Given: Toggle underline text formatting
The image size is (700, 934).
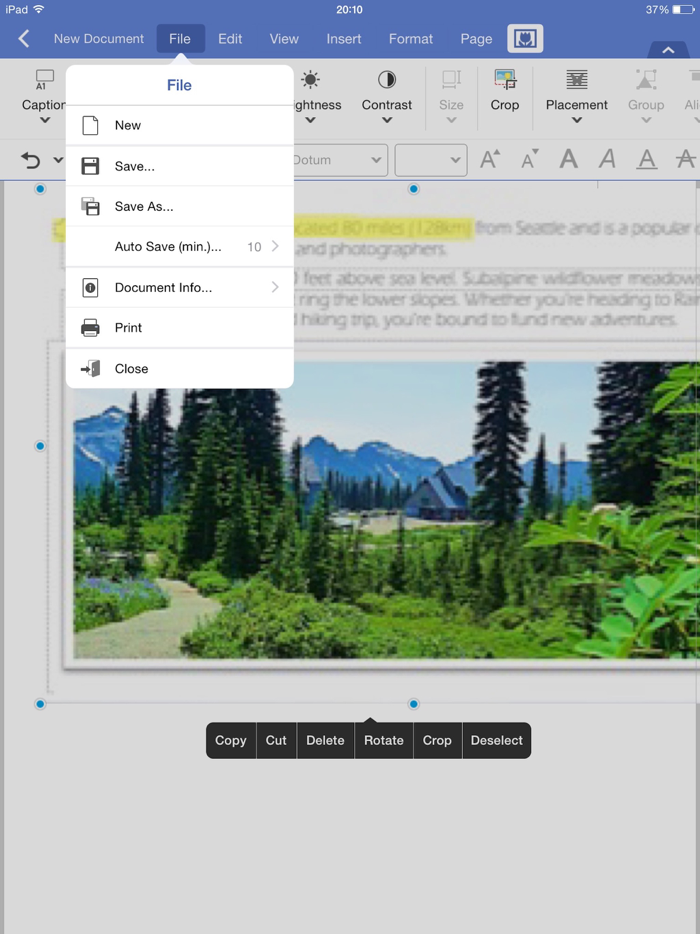Looking at the screenshot, I should click(x=646, y=159).
